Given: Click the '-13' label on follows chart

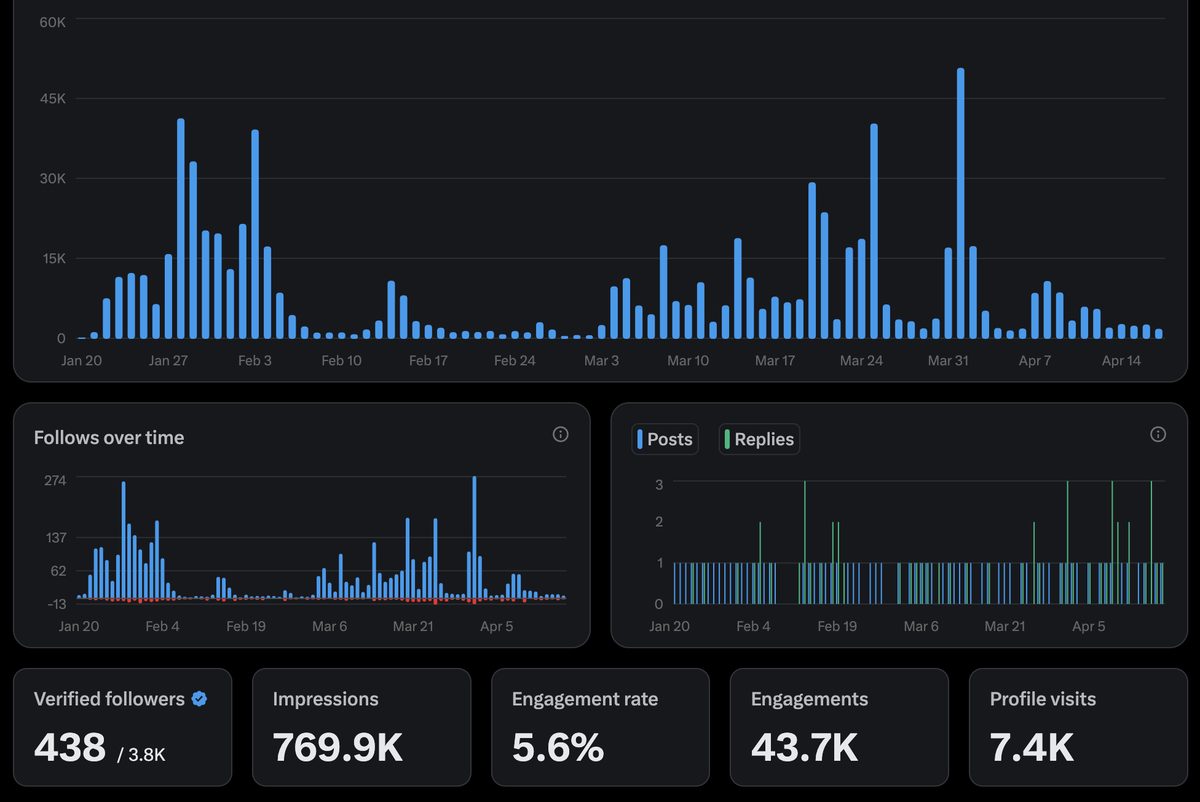Looking at the screenshot, I should tap(55, 603).
